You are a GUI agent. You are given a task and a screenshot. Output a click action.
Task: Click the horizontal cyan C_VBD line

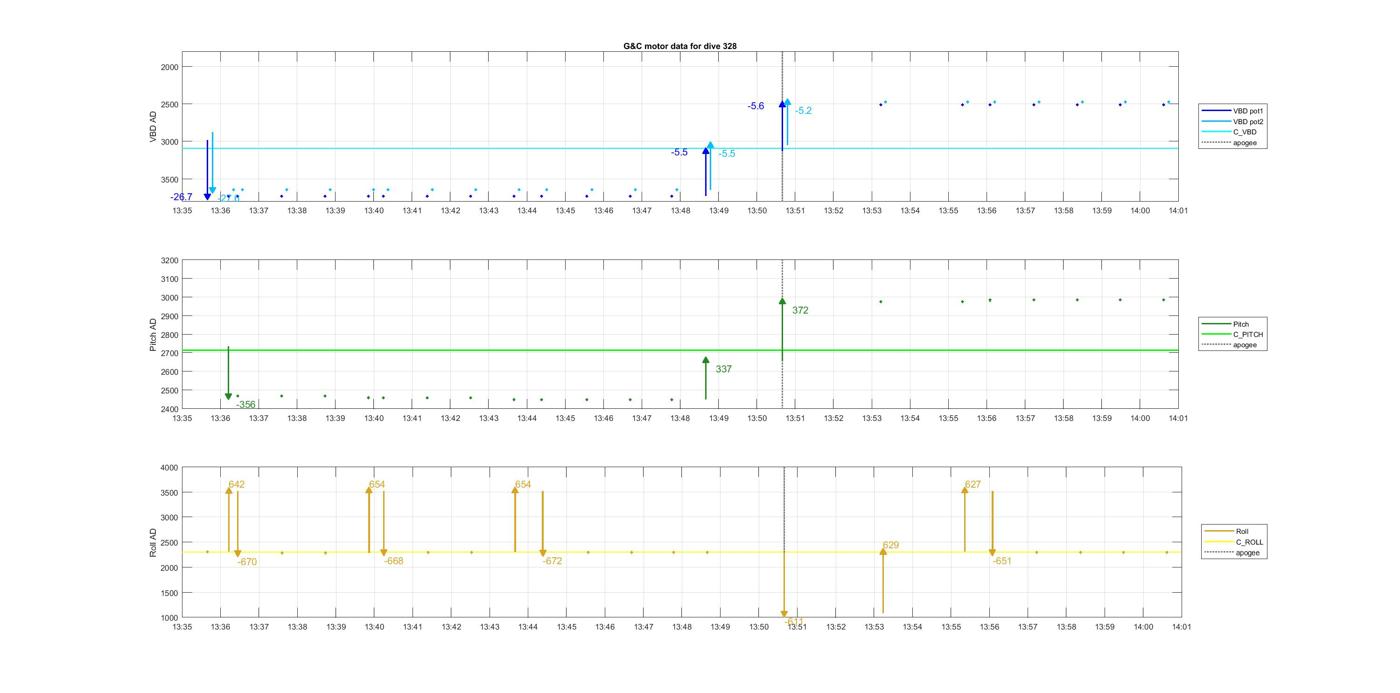pos(680,149)
